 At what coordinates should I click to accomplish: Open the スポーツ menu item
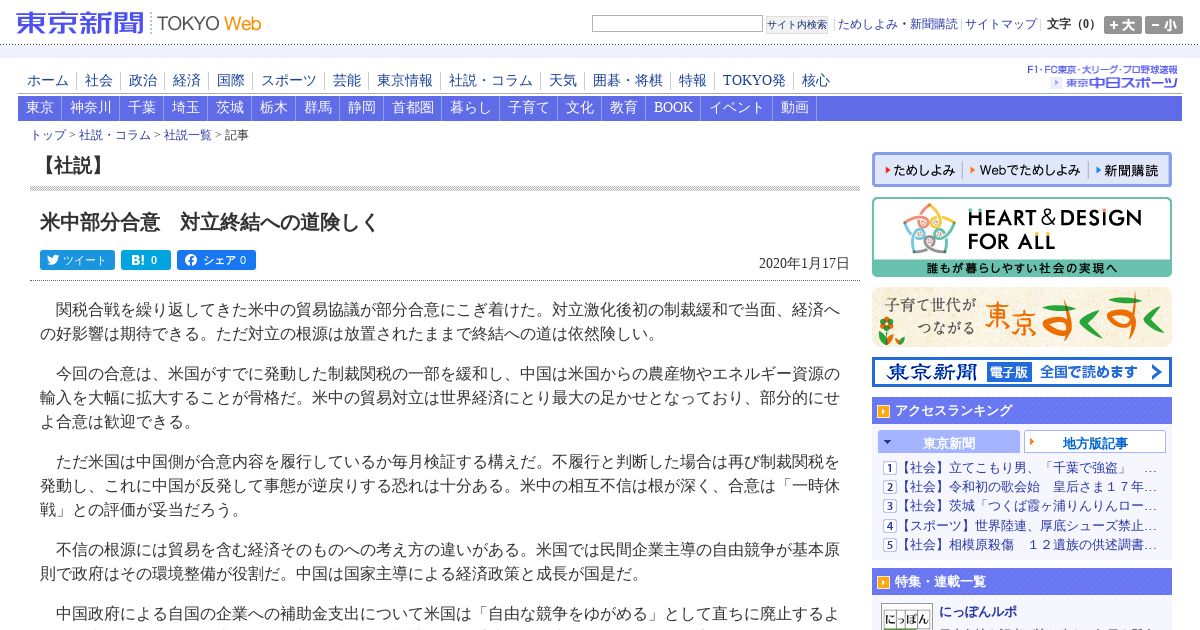click(x=289, y=81)
